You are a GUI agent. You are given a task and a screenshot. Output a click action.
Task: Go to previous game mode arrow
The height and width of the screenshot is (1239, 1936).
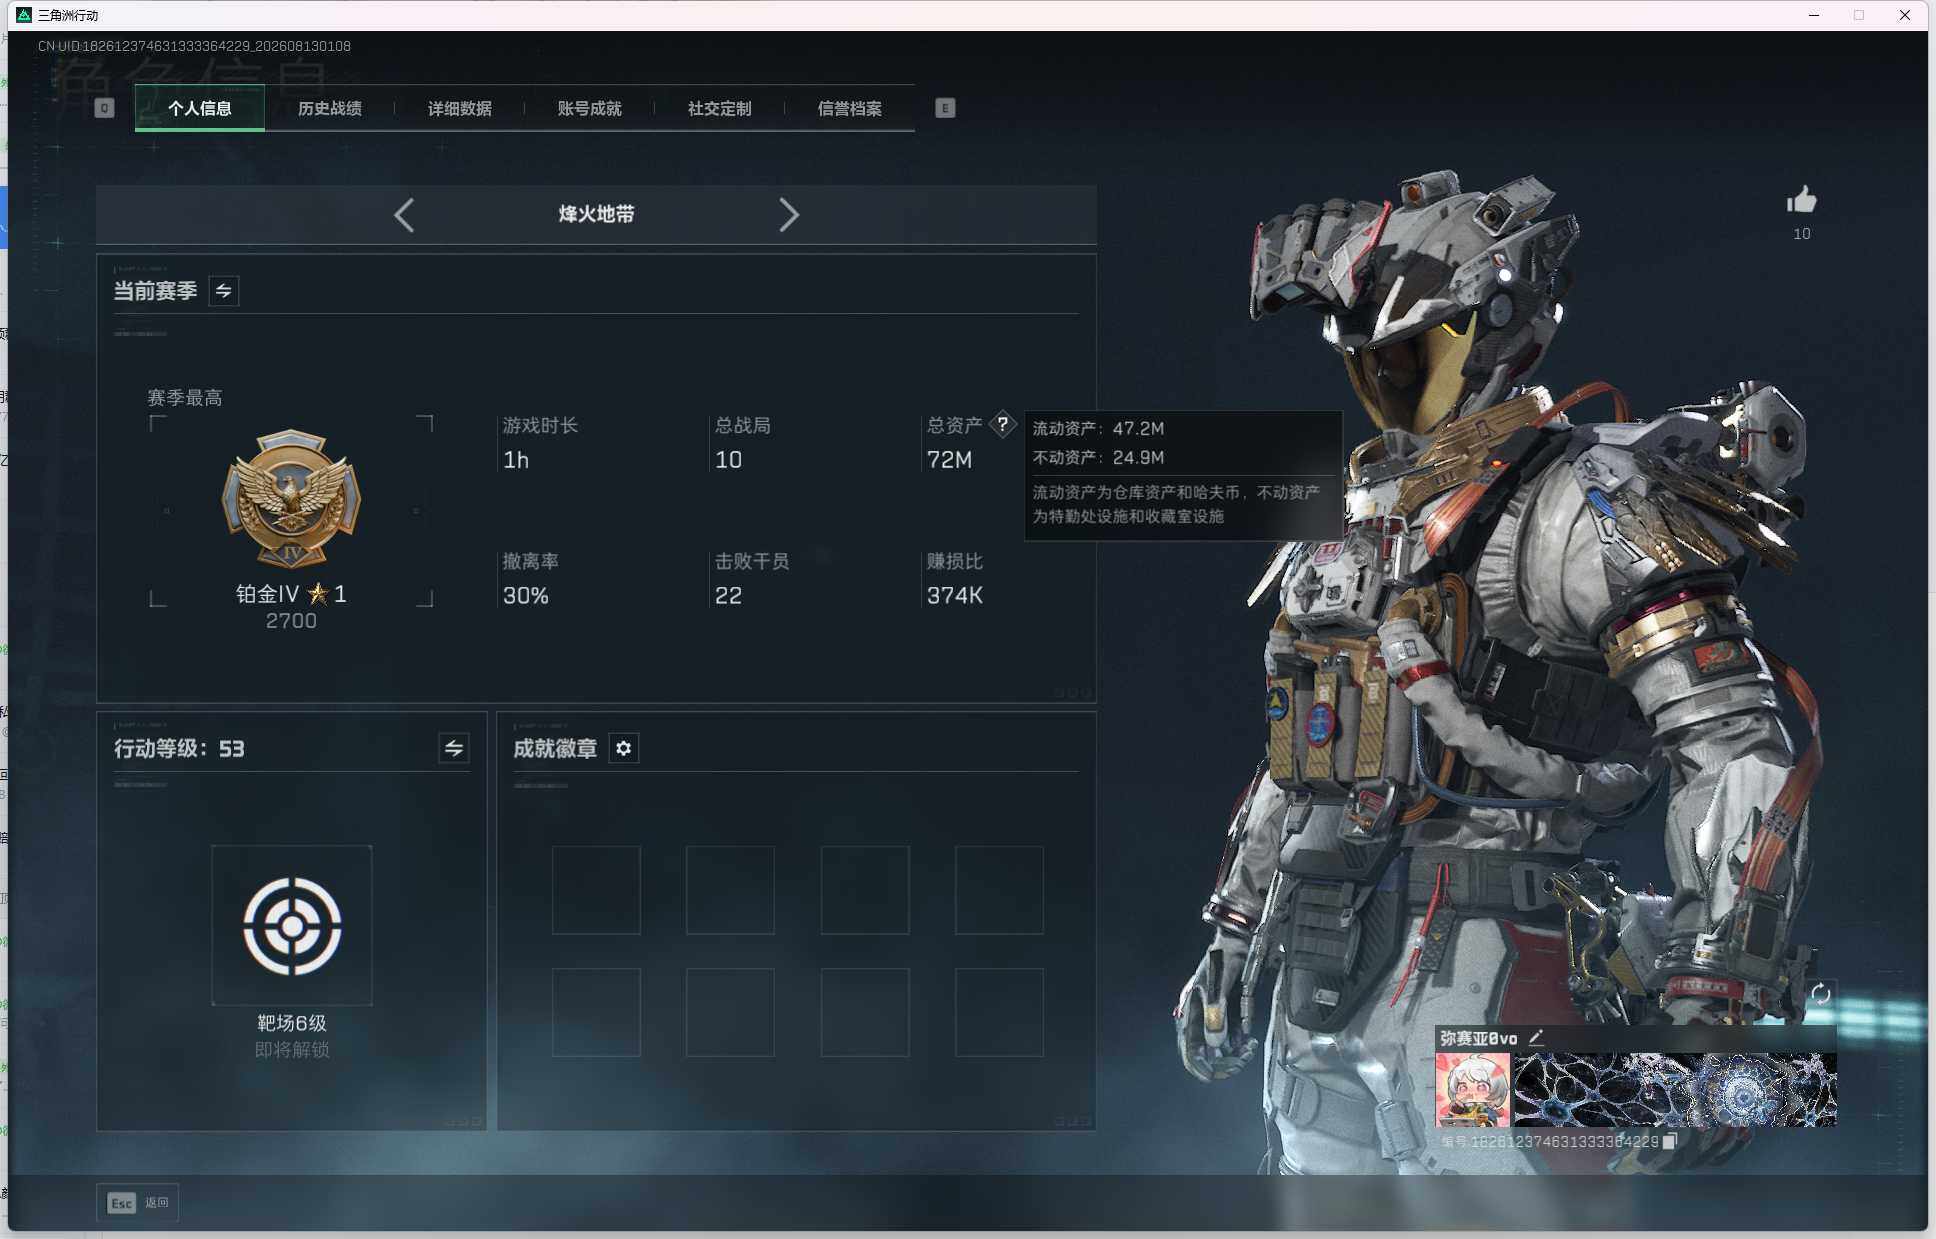pos(404,215)
